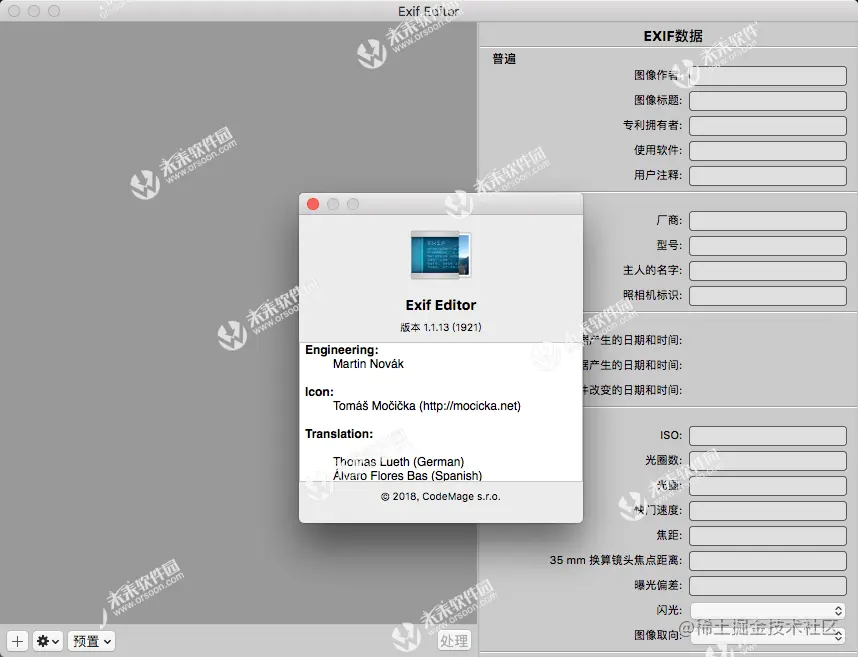
Task: Click into the ISO field
Action: pyautogui.click(x=768, y=436)
